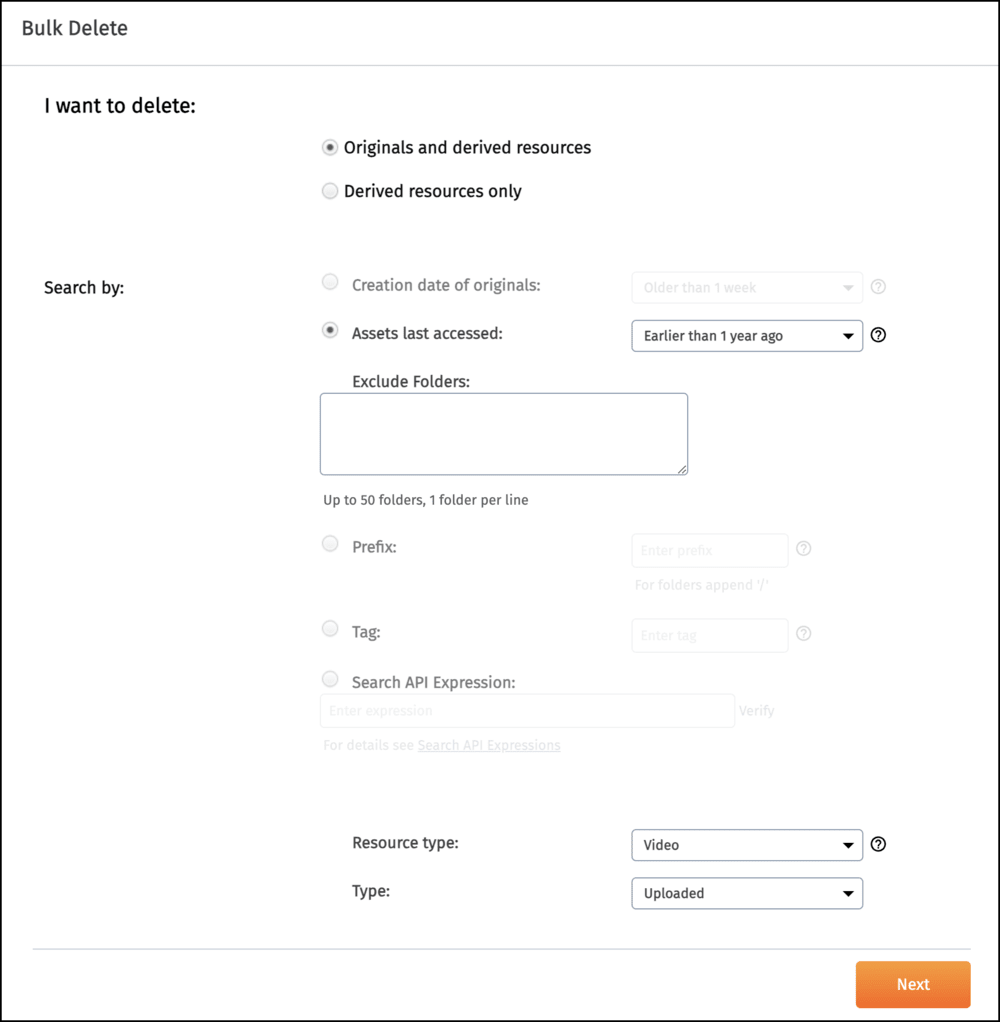Image resolution: width=1000 pixels, height=1022 pixels.
Task: Change the Type dropdown from Uploaded
Action: pos(746,893)
